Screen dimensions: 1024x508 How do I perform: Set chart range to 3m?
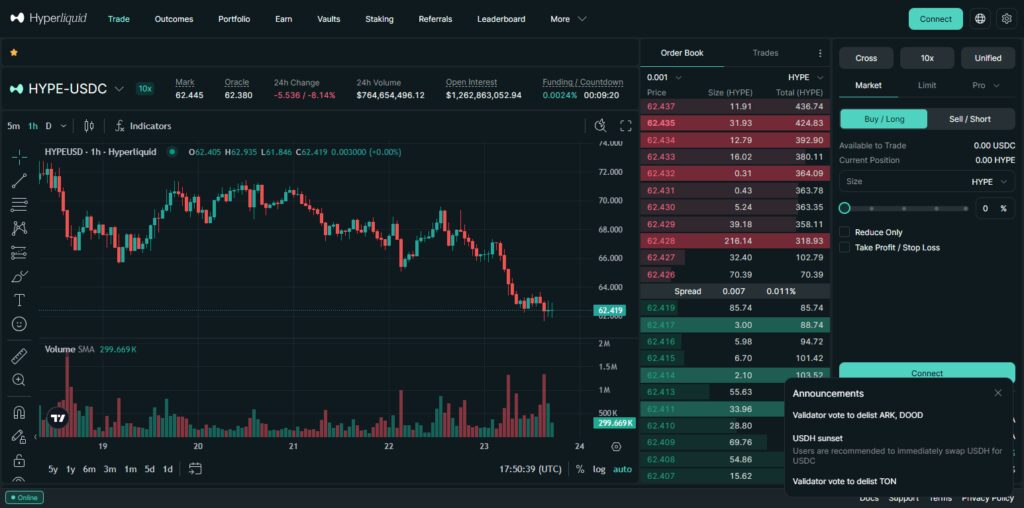pyautogui.click(x=110, y=469)
